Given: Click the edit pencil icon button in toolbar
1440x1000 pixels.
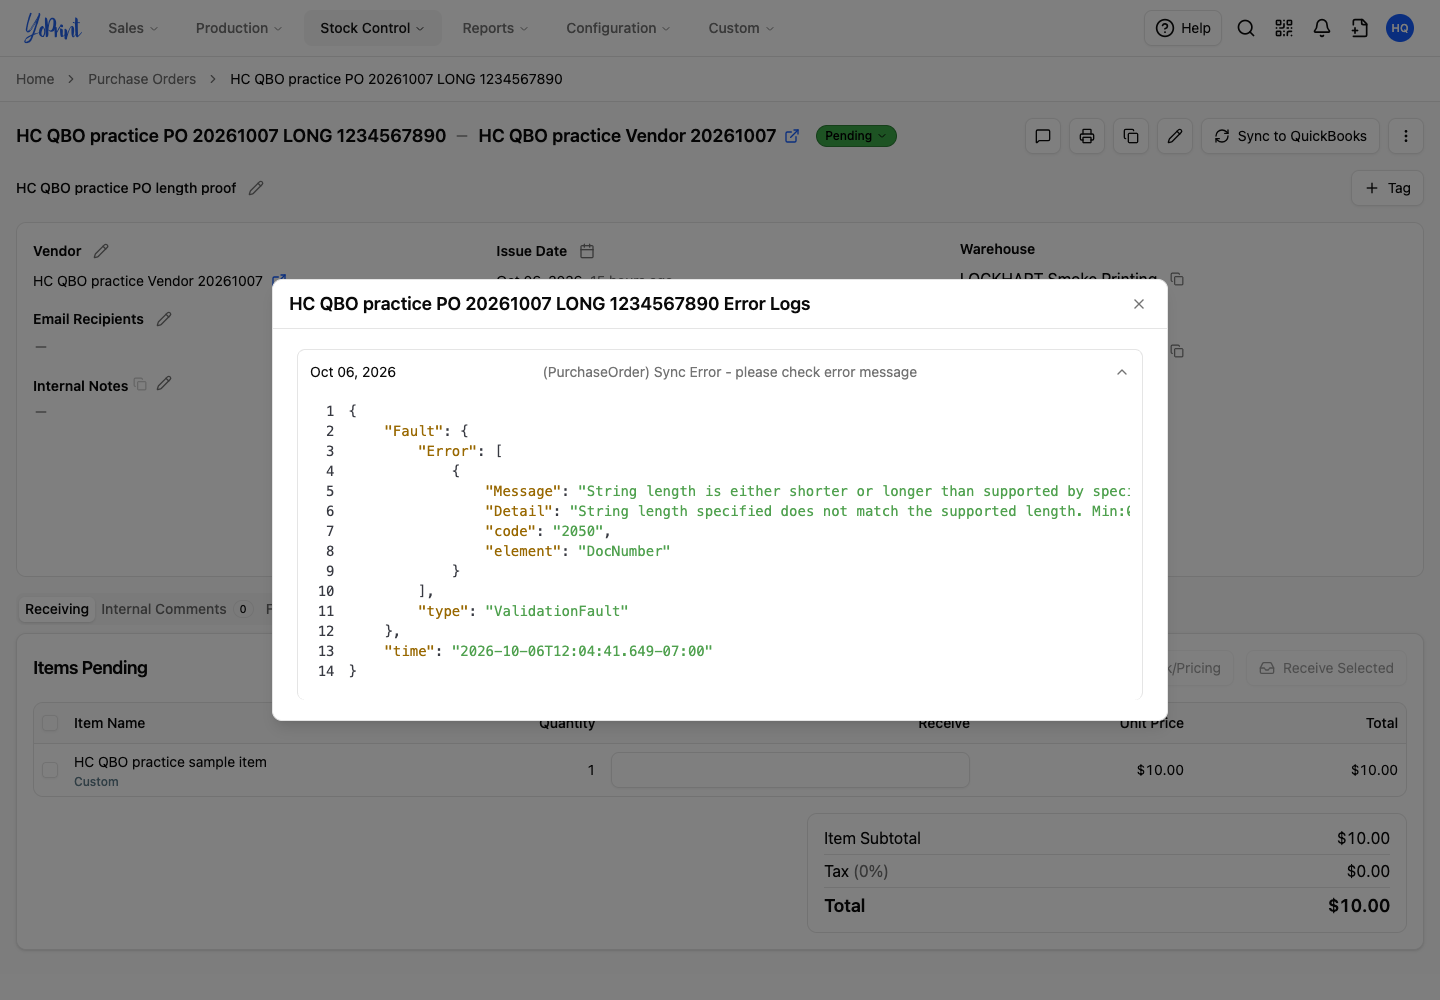Looking at the screenshot, I should [x=1175, y=136].
